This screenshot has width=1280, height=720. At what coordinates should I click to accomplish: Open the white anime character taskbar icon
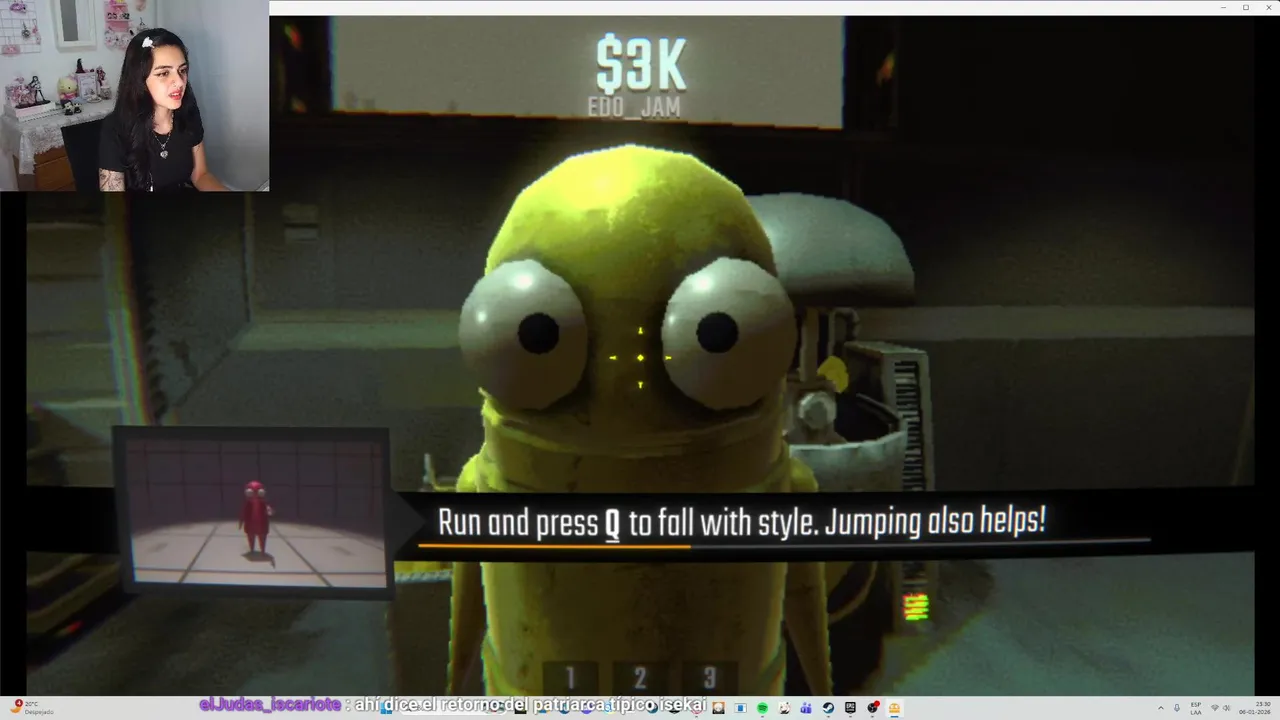(784, 708)
